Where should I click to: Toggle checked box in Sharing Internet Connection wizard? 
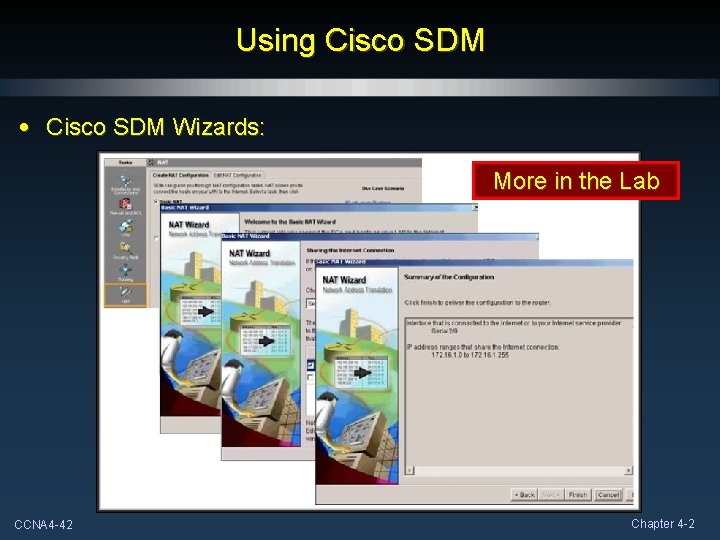(x=311, y=366)
